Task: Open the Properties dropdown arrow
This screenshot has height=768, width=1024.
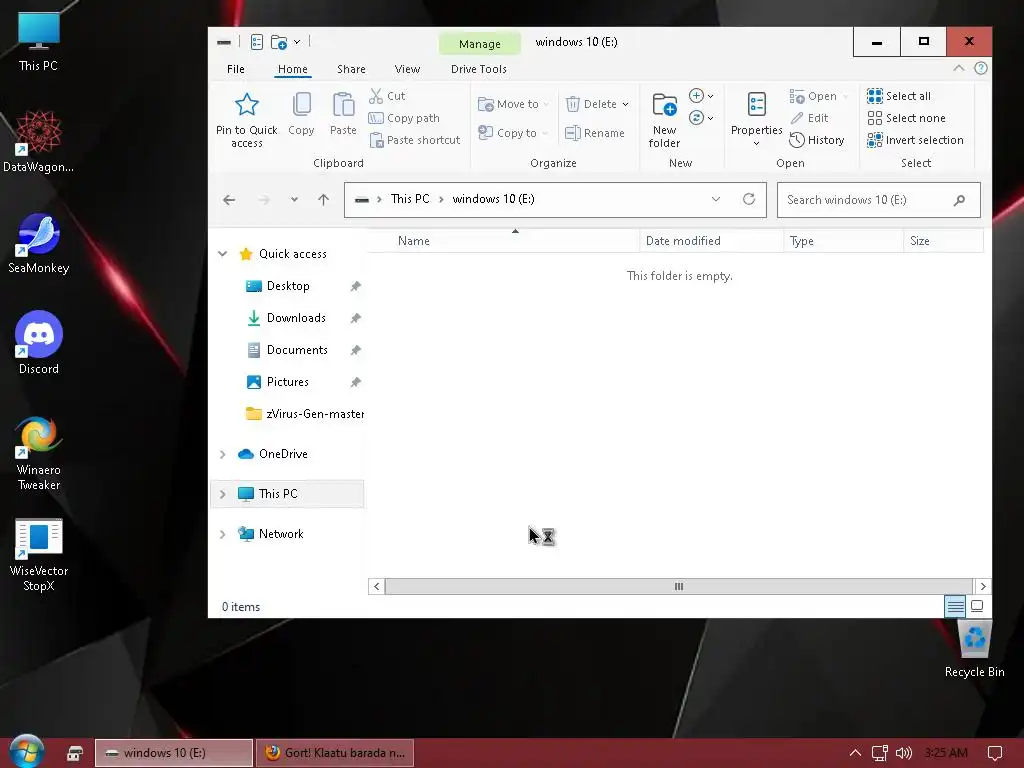Action: point(756,143)
